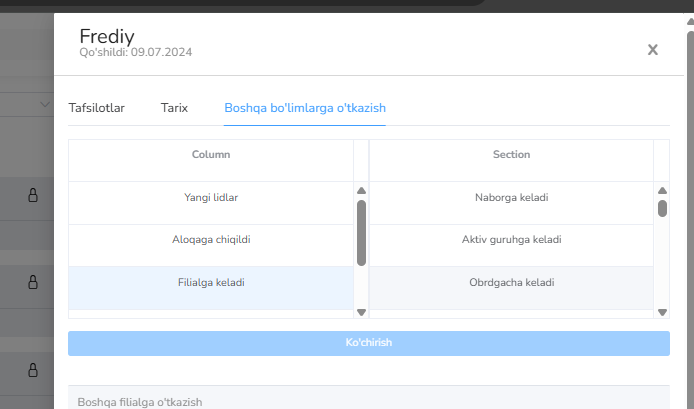The width and height of the screenshot is (694, 409).
Task: Select Yangi lidlar in Column list
Action: 211,197
